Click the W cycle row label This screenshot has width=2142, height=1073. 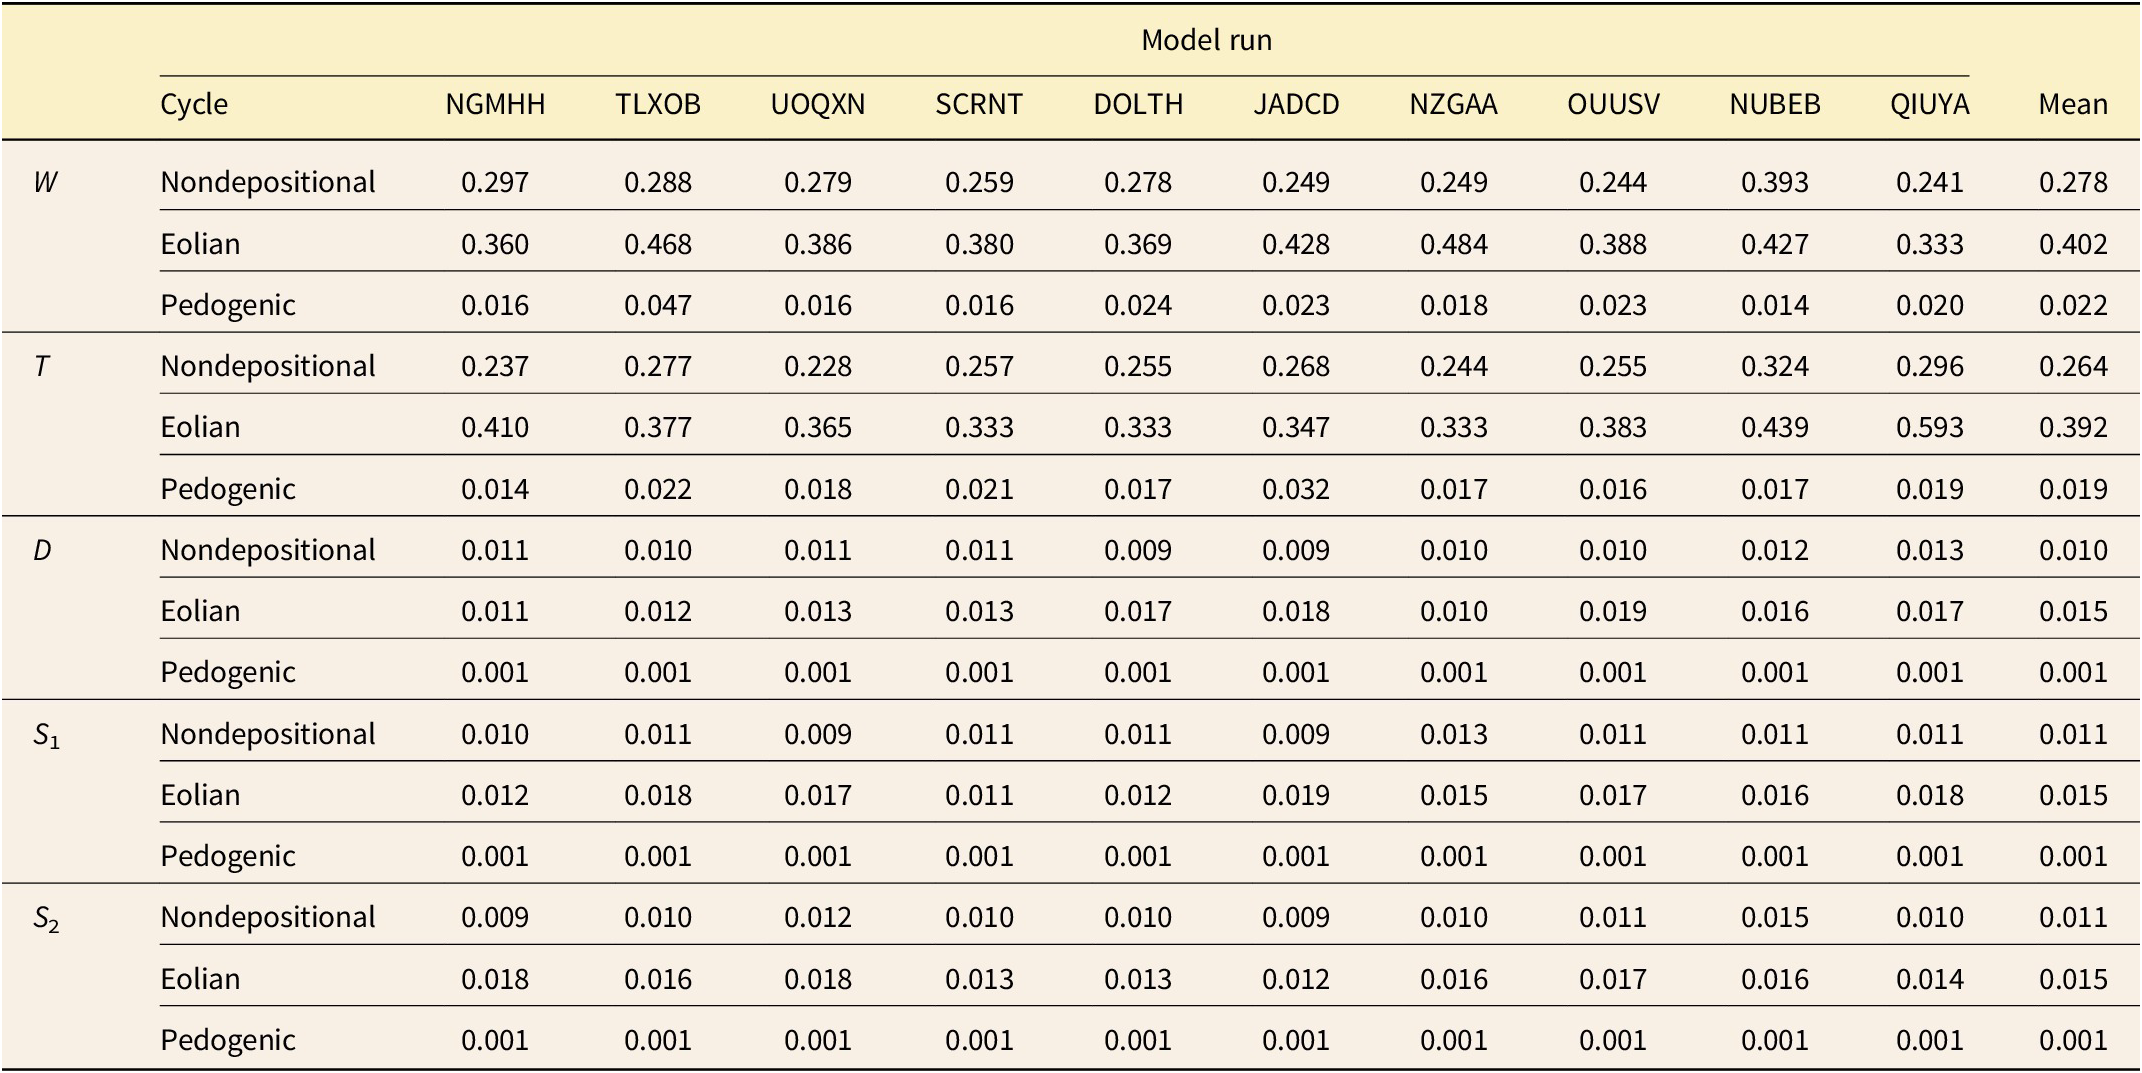pyautogui.click(x=45, y=182)
